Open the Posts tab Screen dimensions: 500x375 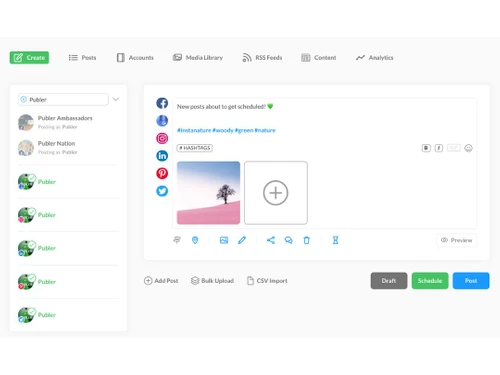[x=82, y=58]
